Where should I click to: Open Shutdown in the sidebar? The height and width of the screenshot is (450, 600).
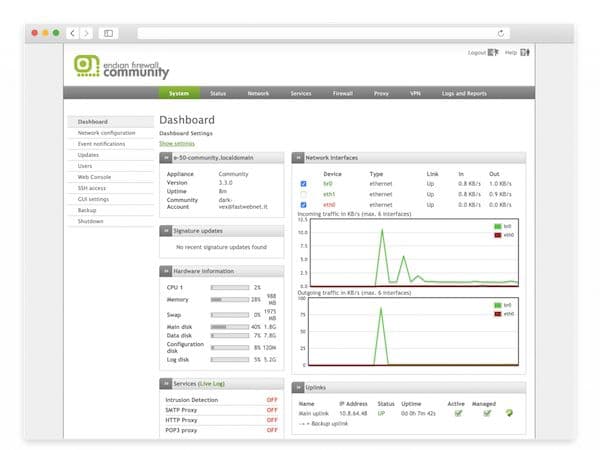click(x=111, y=222)
